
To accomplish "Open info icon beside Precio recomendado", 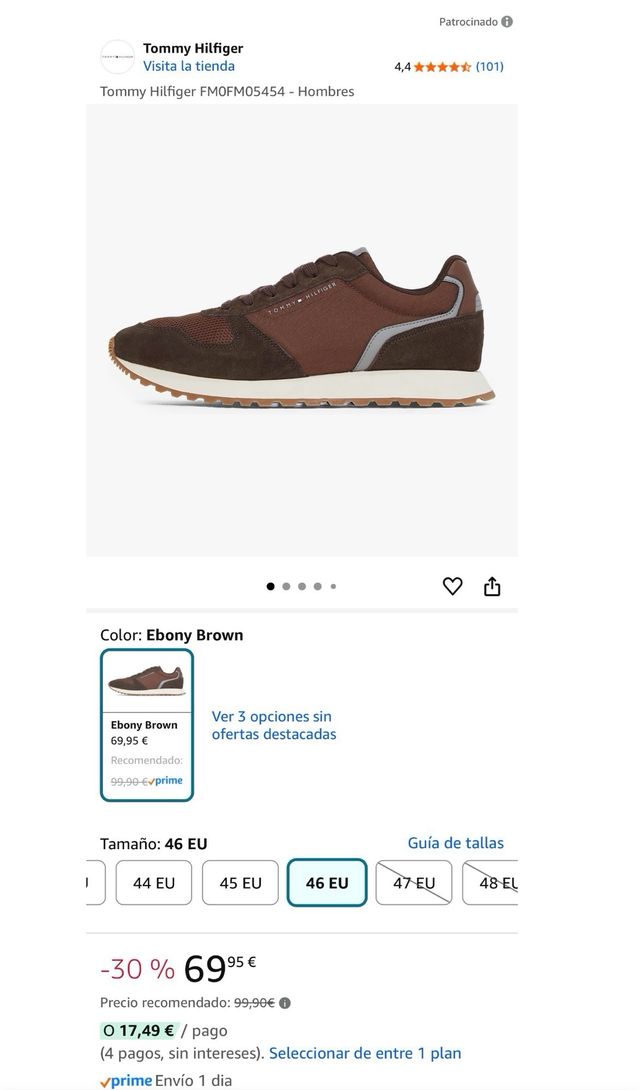I will 285,1002.
